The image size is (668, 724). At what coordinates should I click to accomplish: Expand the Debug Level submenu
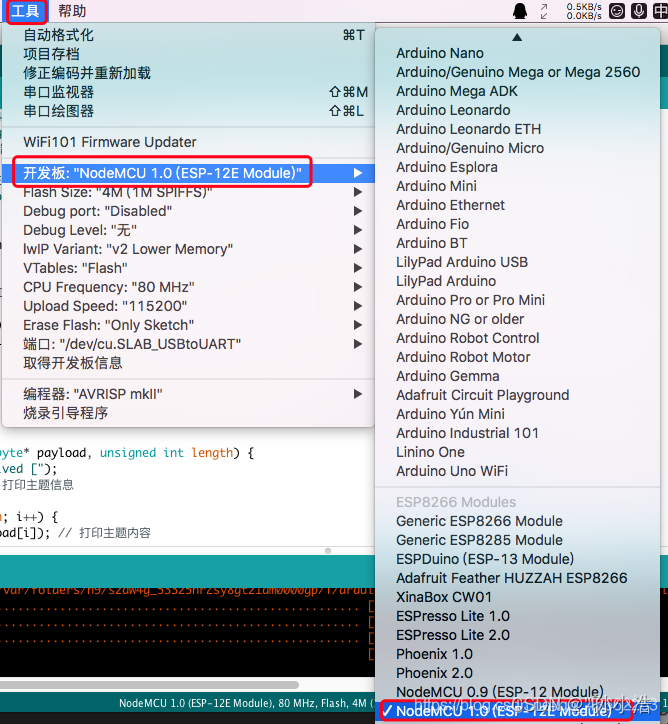point(188,230)
